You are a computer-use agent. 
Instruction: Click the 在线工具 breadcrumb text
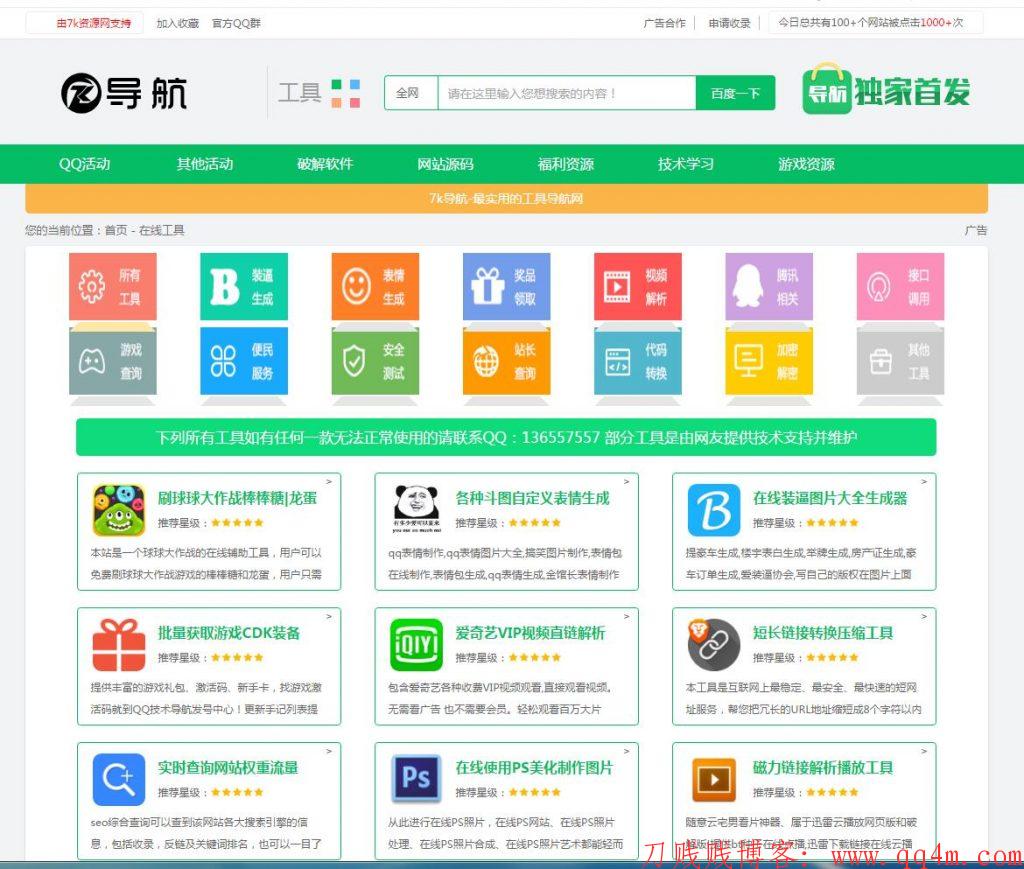click(162, 230)
